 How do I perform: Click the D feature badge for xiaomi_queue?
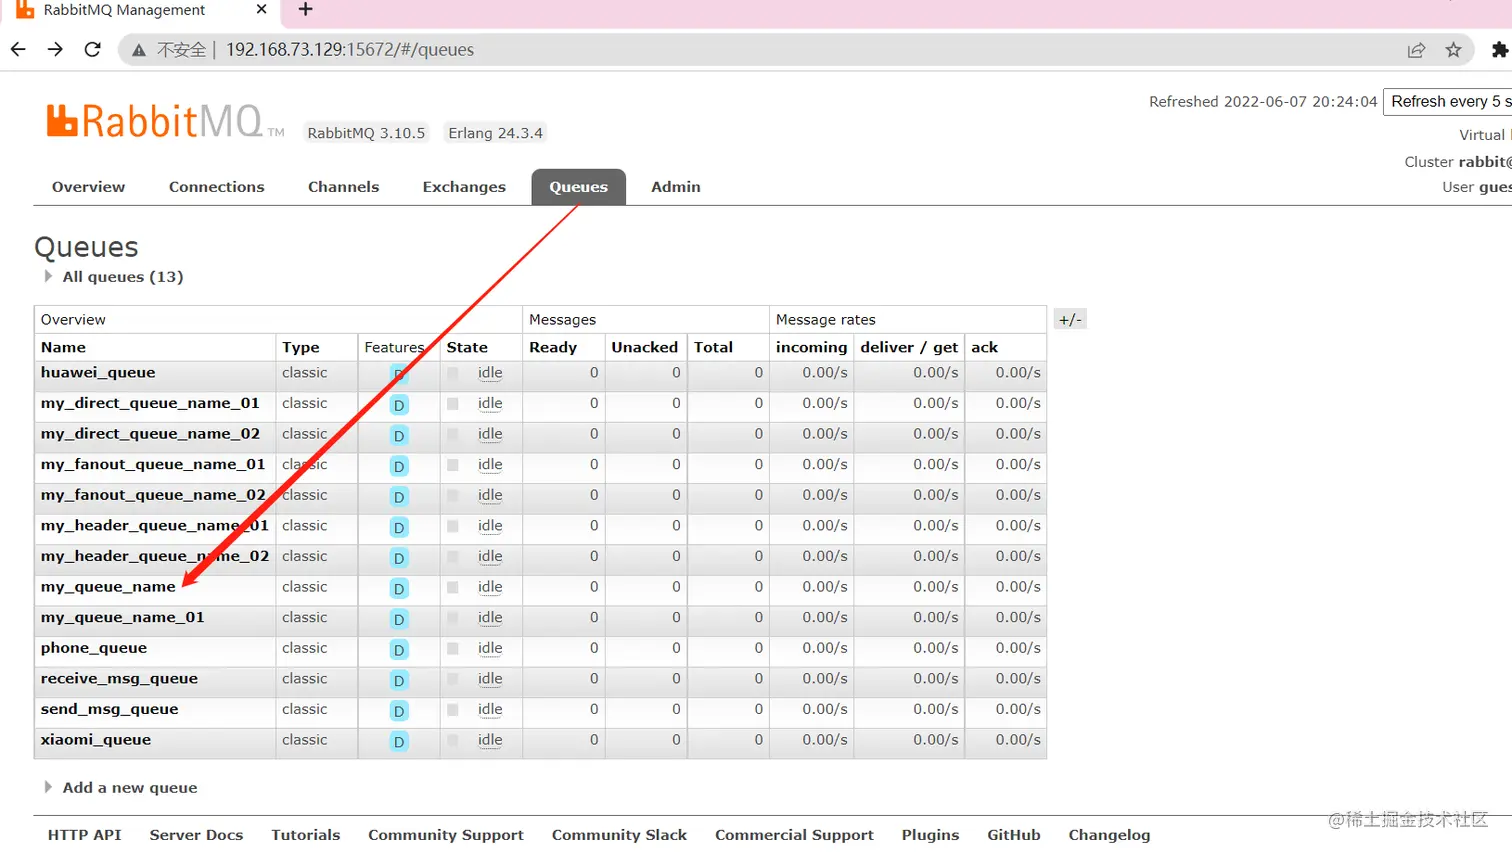pyautogui.click(x=399, y=742)
